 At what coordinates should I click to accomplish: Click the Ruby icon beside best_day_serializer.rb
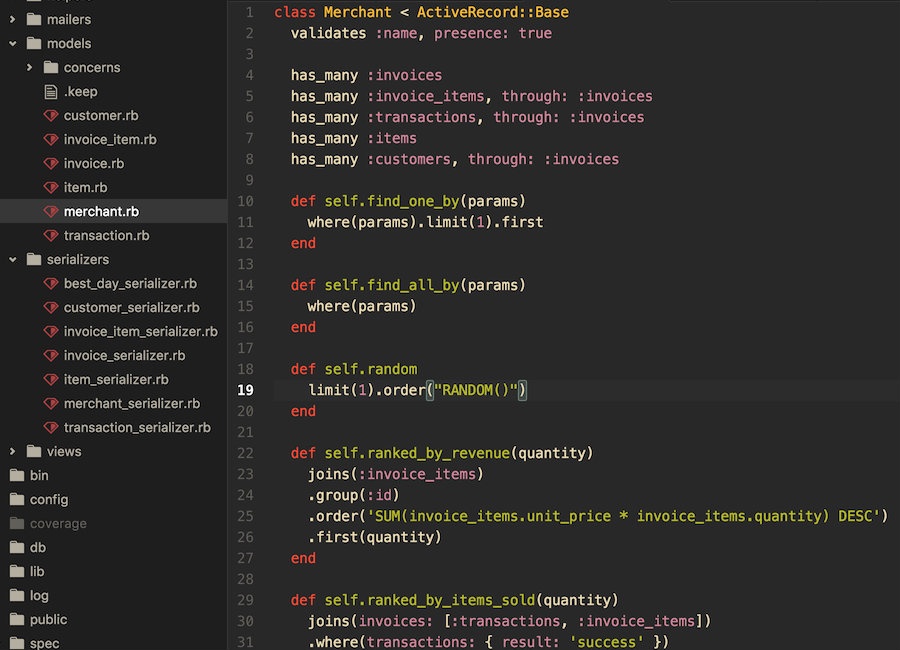click(x=51, y=284)
